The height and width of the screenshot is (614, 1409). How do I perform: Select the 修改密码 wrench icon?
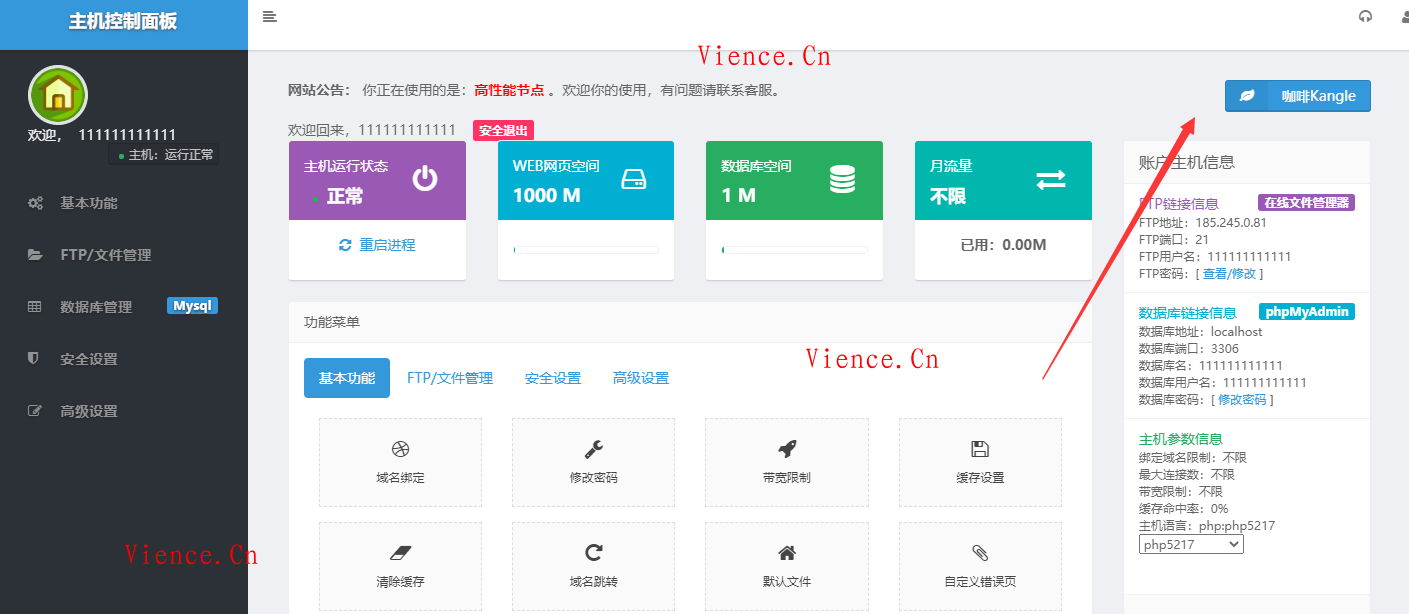(593, 462)
